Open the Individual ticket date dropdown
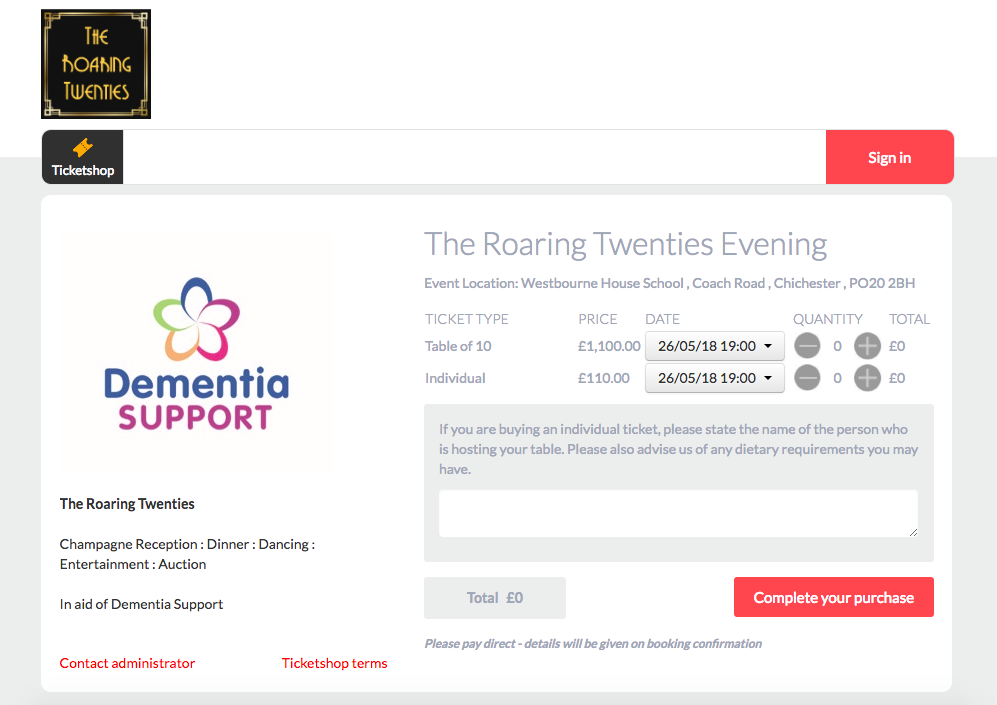This screenshot has height=705, width=997. coord(715,378)
